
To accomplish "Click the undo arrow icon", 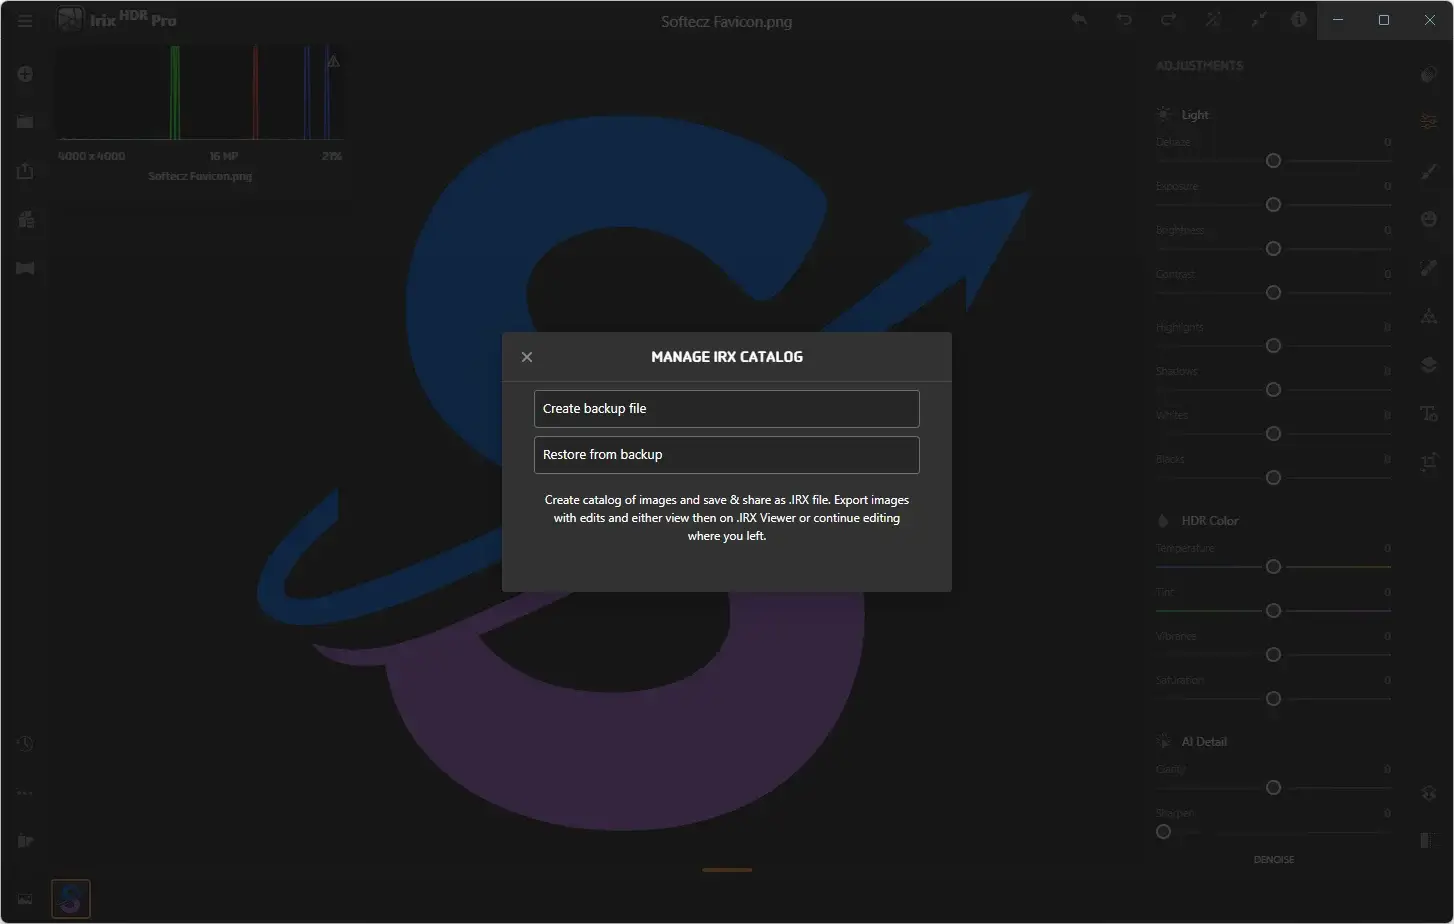I will (x=1124, y=20).
